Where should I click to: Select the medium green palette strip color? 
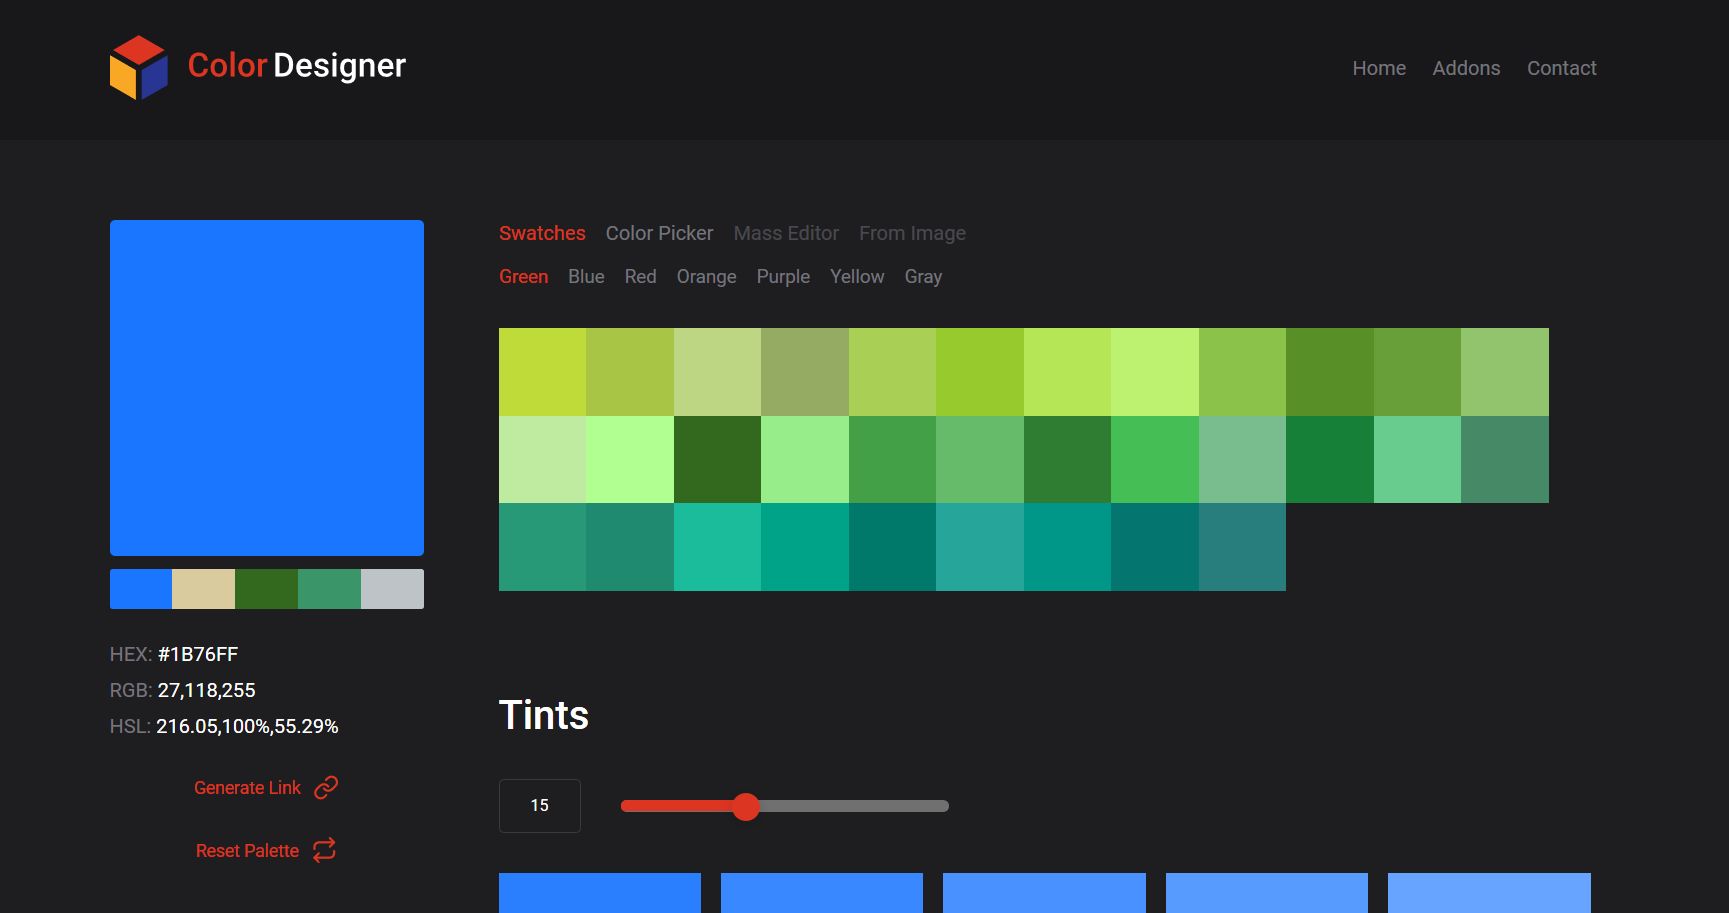pos(329,589)
